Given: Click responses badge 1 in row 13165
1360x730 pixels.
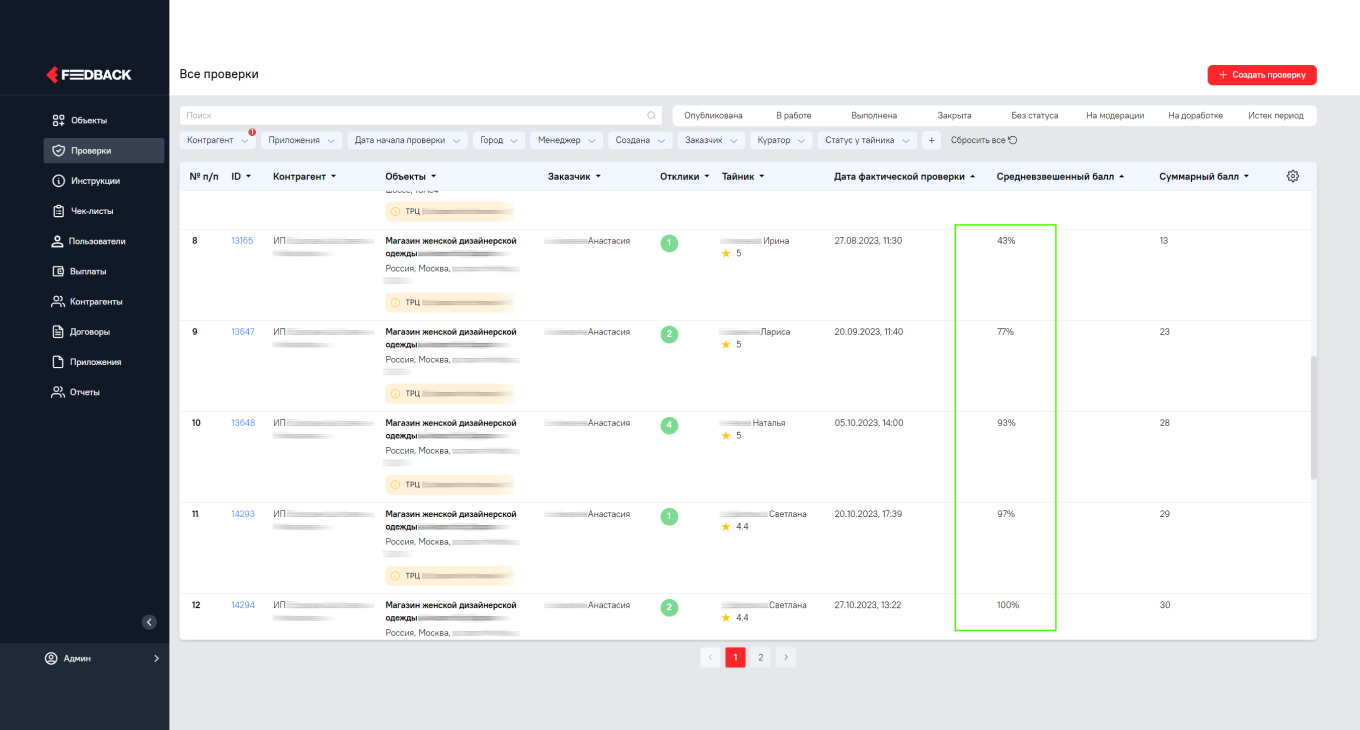Looking at the screenshot, I should point(669,243).
